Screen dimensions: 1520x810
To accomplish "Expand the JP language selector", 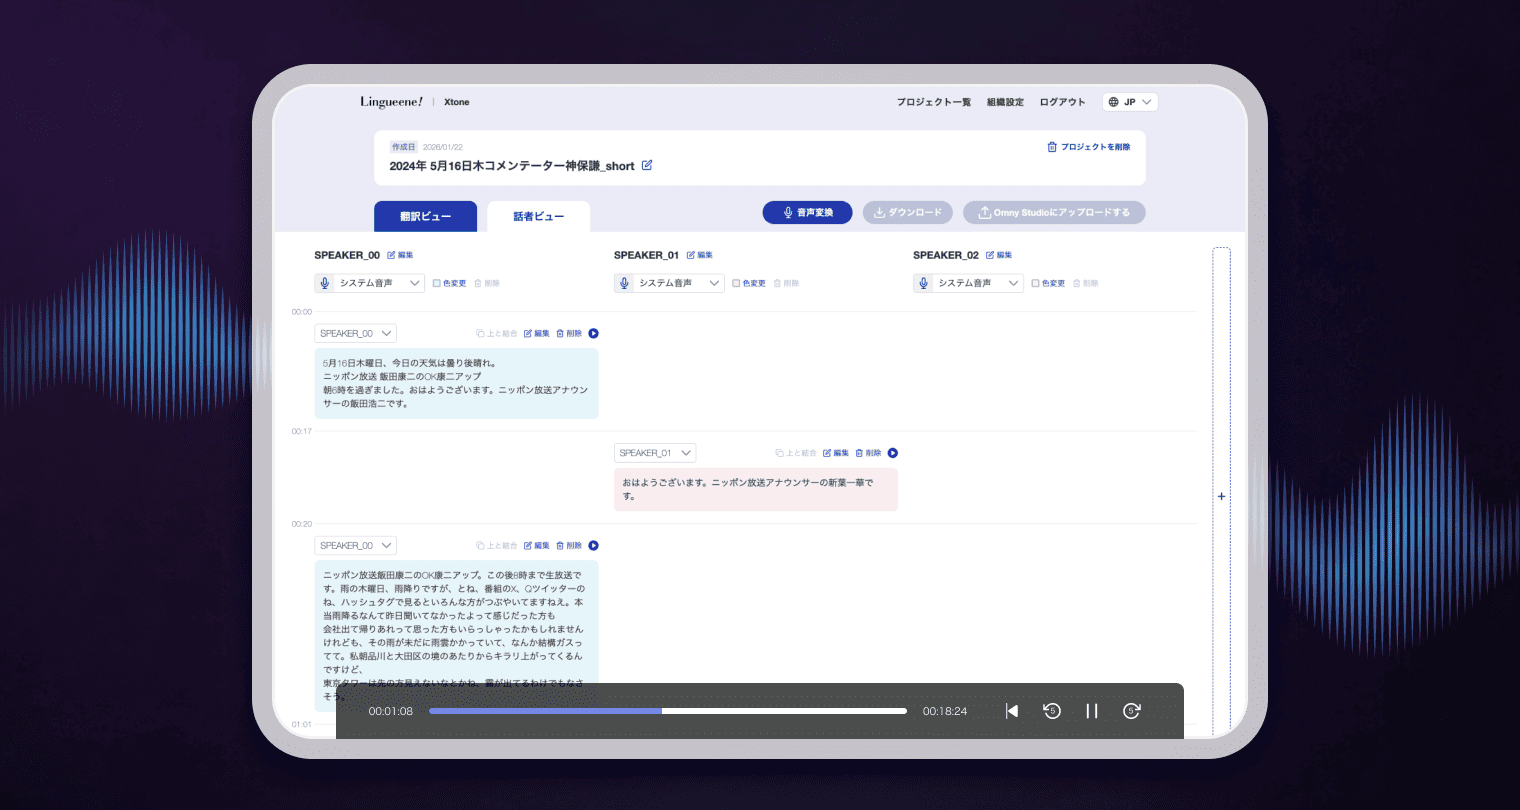I will 1130,102.
